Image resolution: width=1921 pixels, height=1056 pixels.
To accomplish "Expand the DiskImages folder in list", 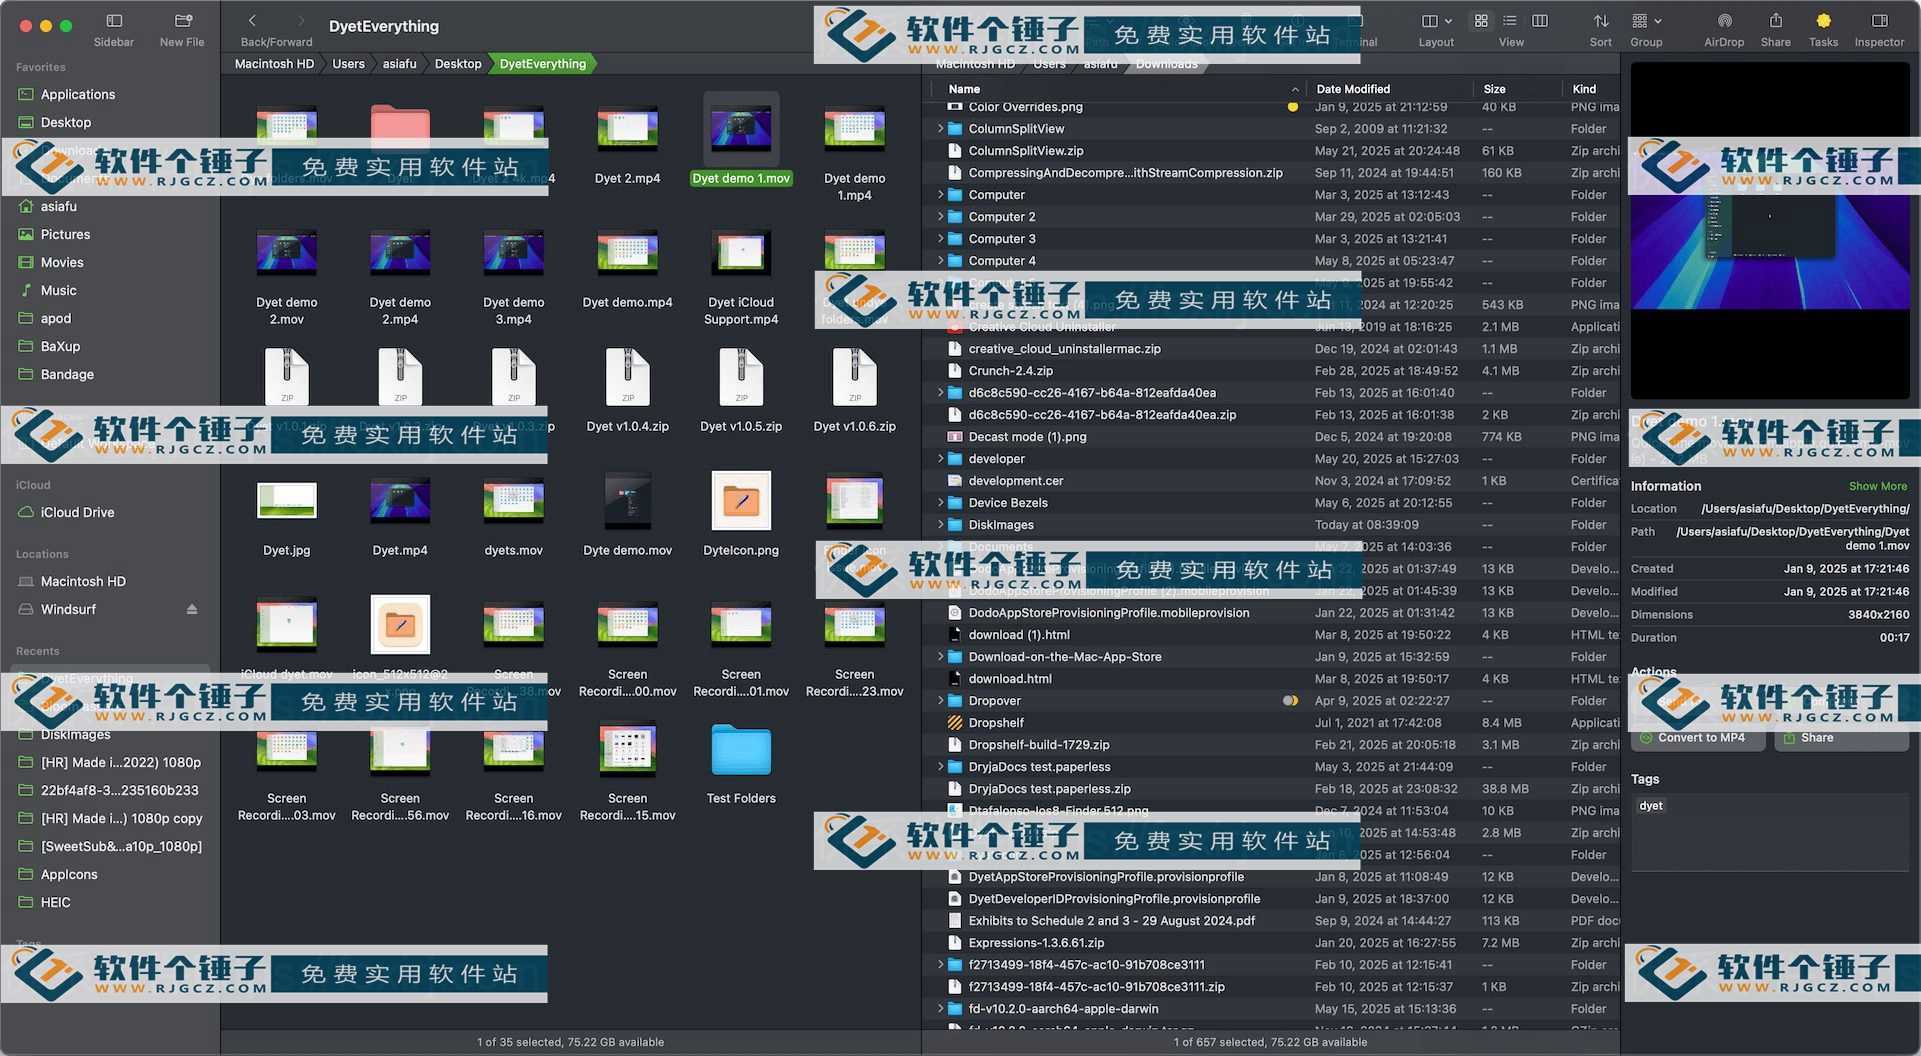I will click(940, 524).
